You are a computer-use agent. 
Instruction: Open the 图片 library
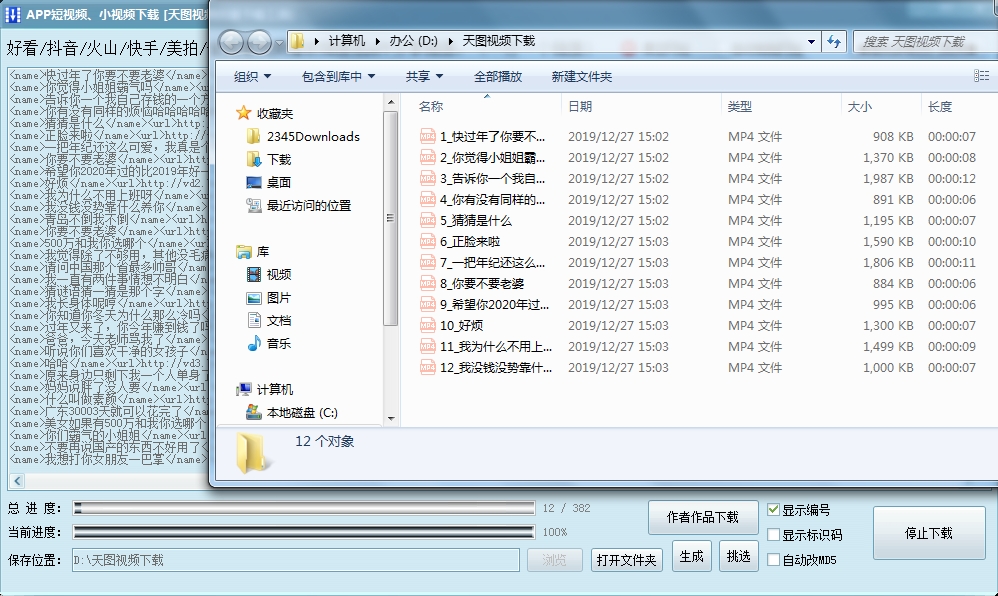[269, 297]
